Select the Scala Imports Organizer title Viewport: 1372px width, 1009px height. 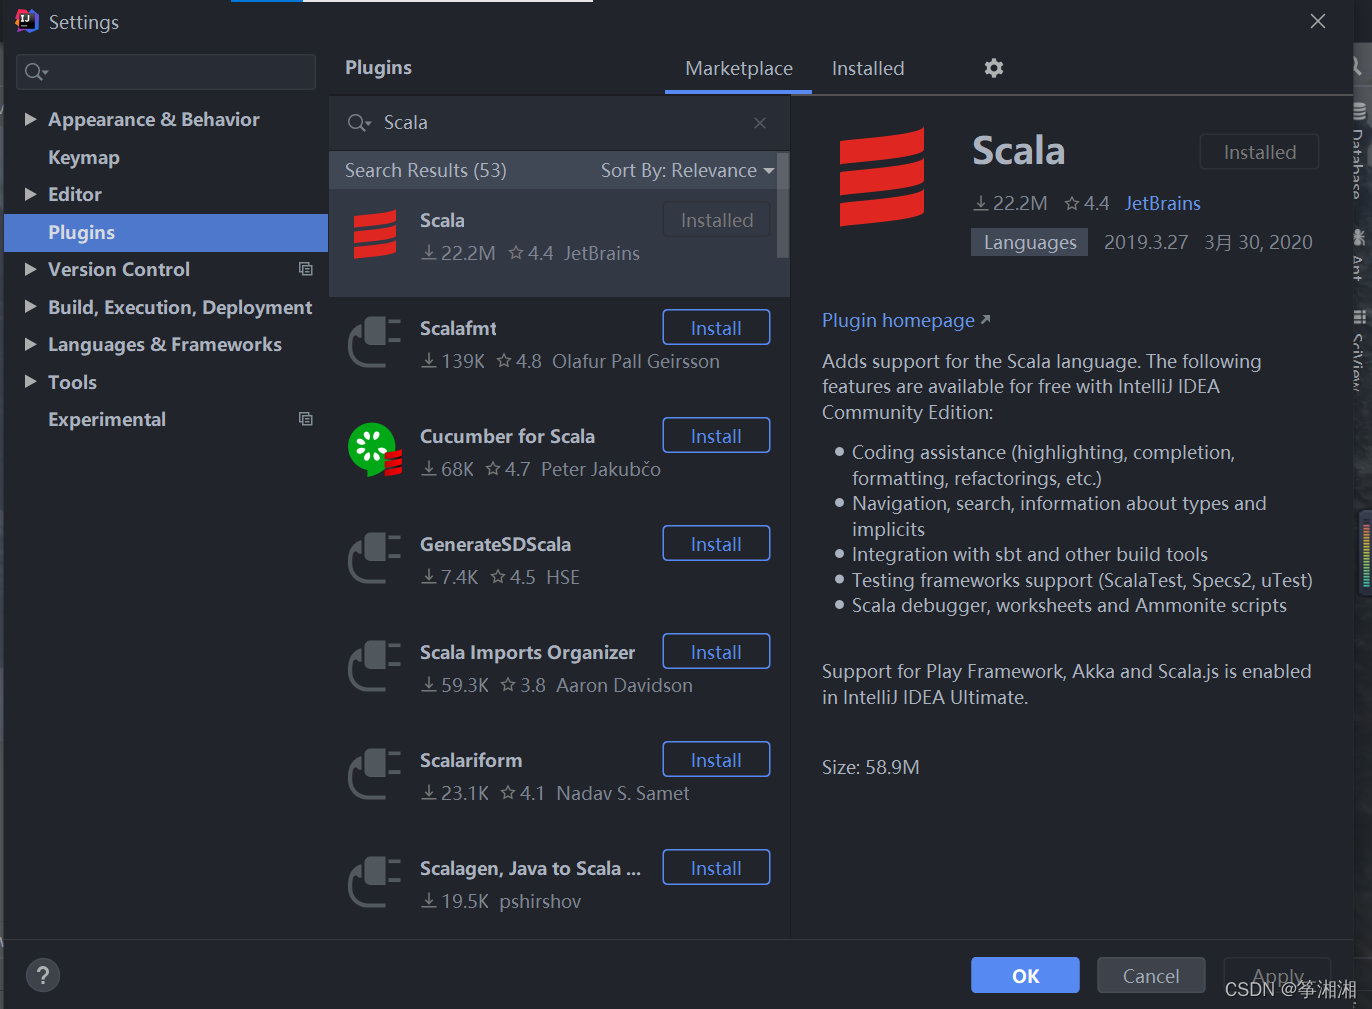click(527, 652)
